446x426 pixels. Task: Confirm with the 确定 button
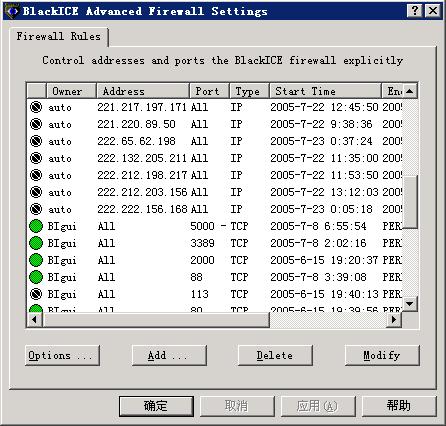click(156, 406)
